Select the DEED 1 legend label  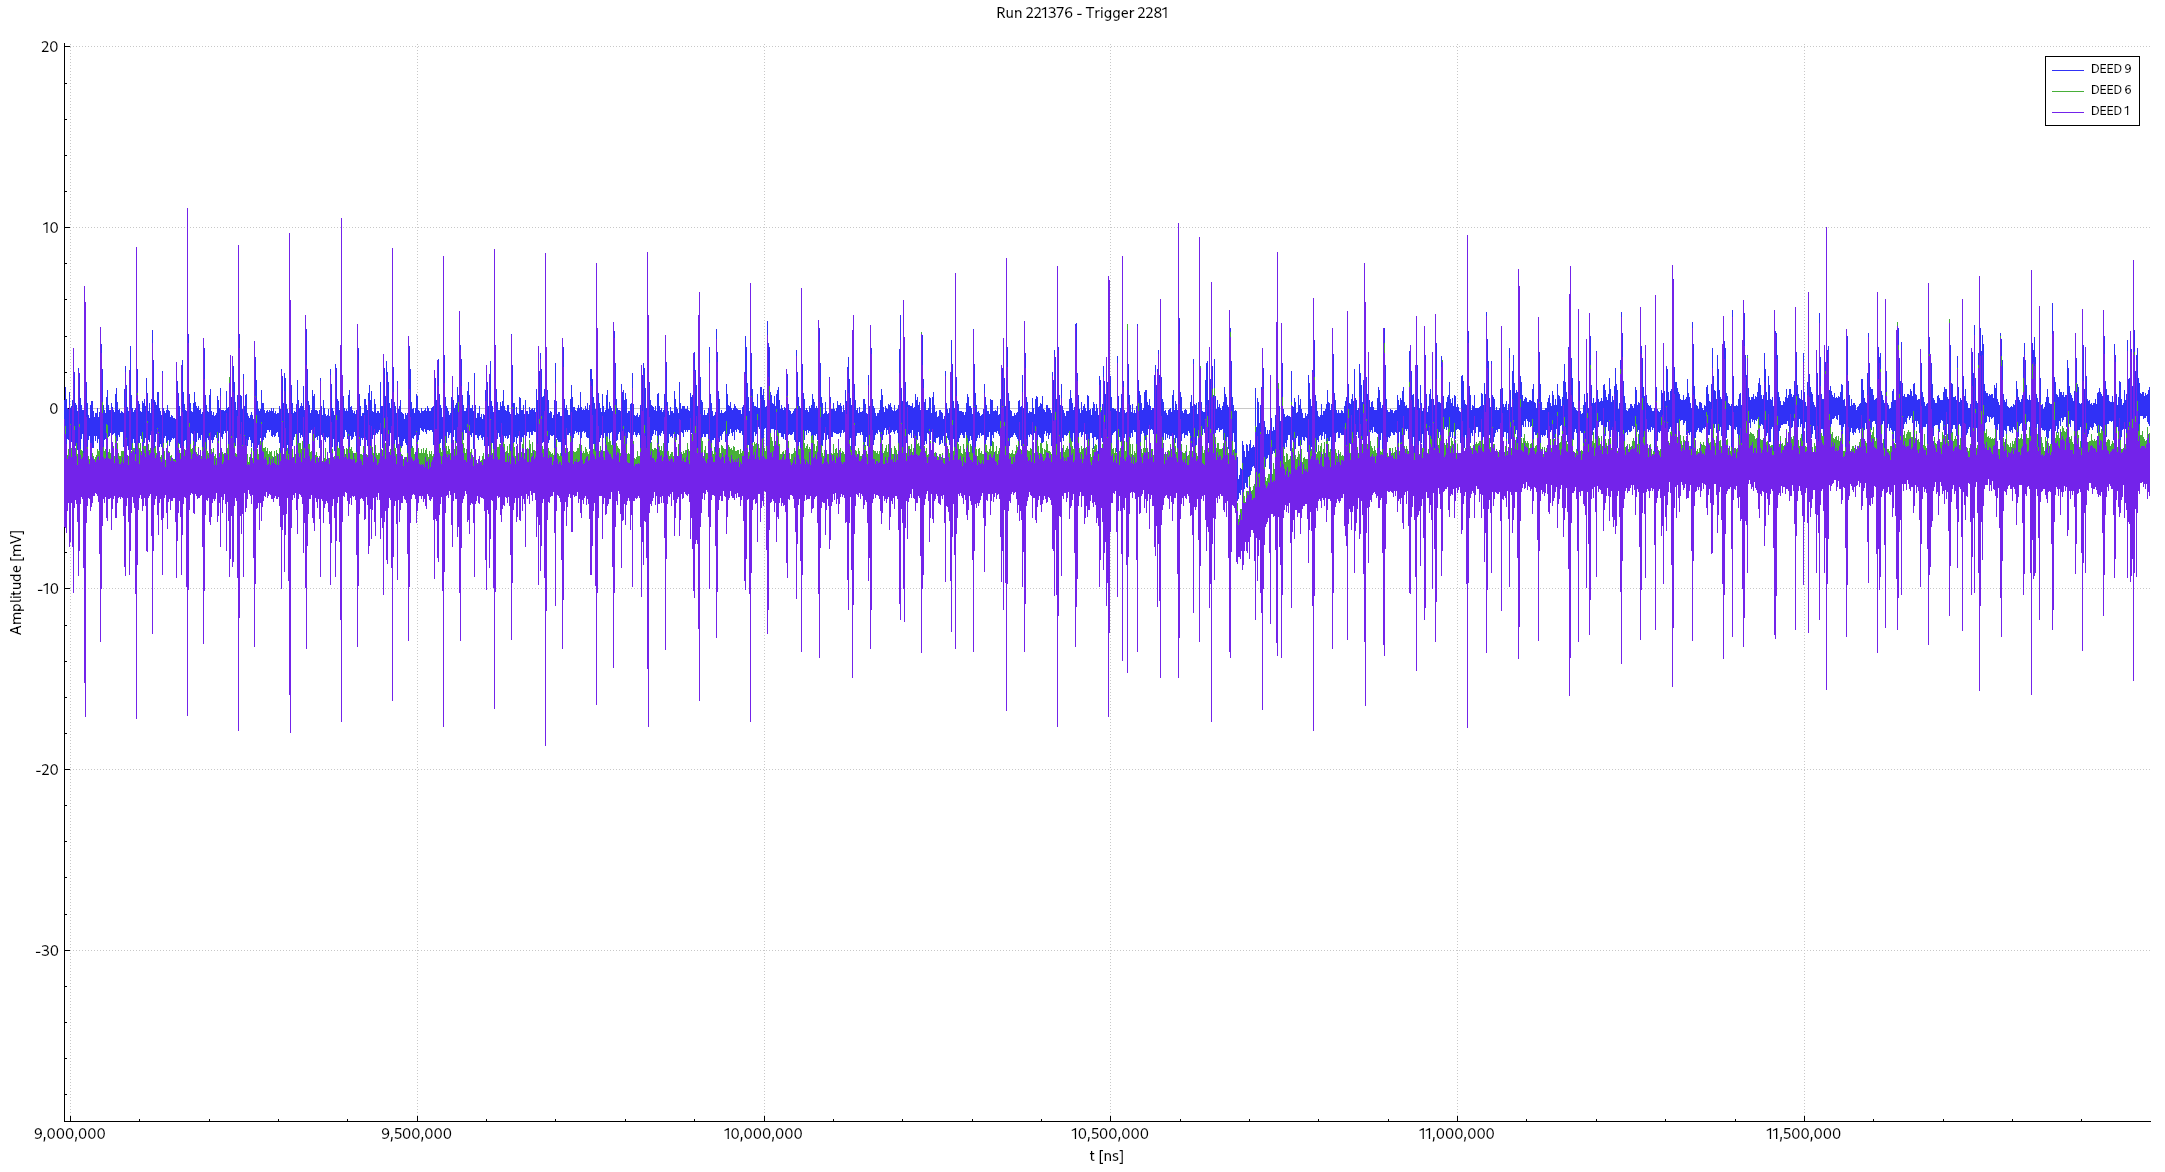pyautogui.click(x=2110, y=111)
